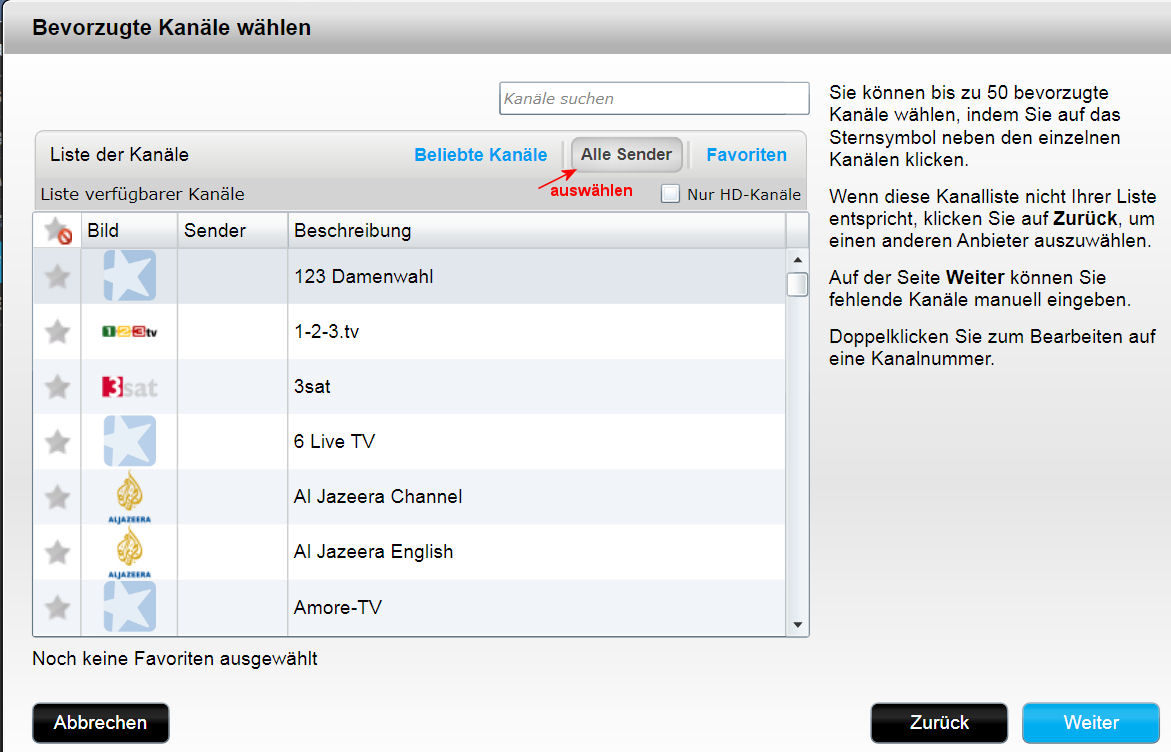Click the 3sat channel logo
Viewport: 1171px width, 752px height.
coord(129,387)
